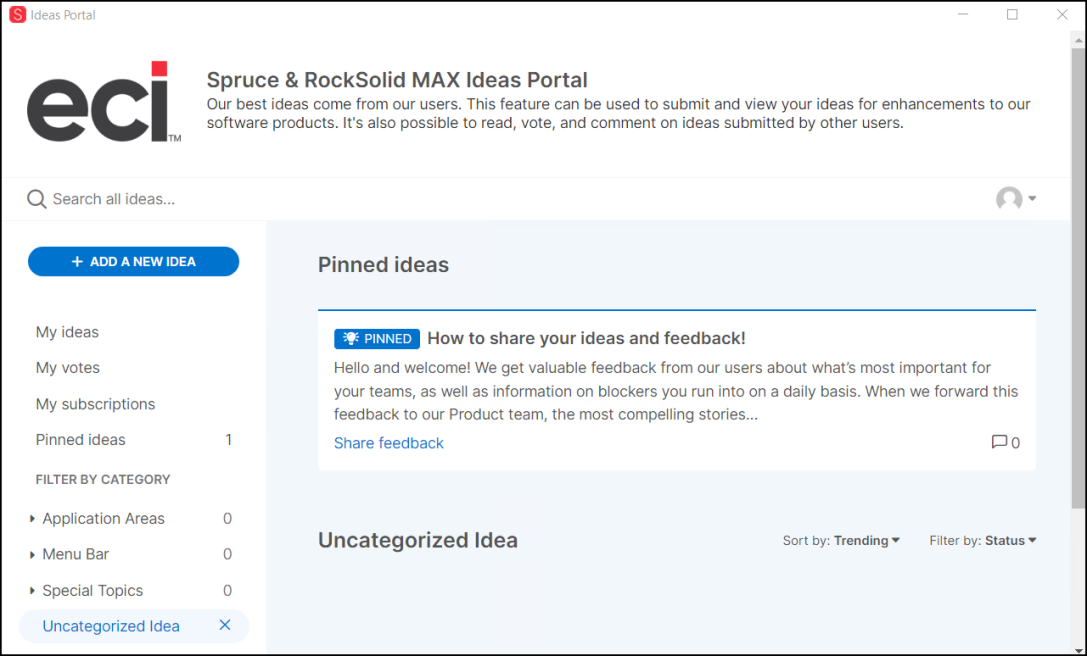
Task: Click the search magnifier icon
Action: pos(36,199)
